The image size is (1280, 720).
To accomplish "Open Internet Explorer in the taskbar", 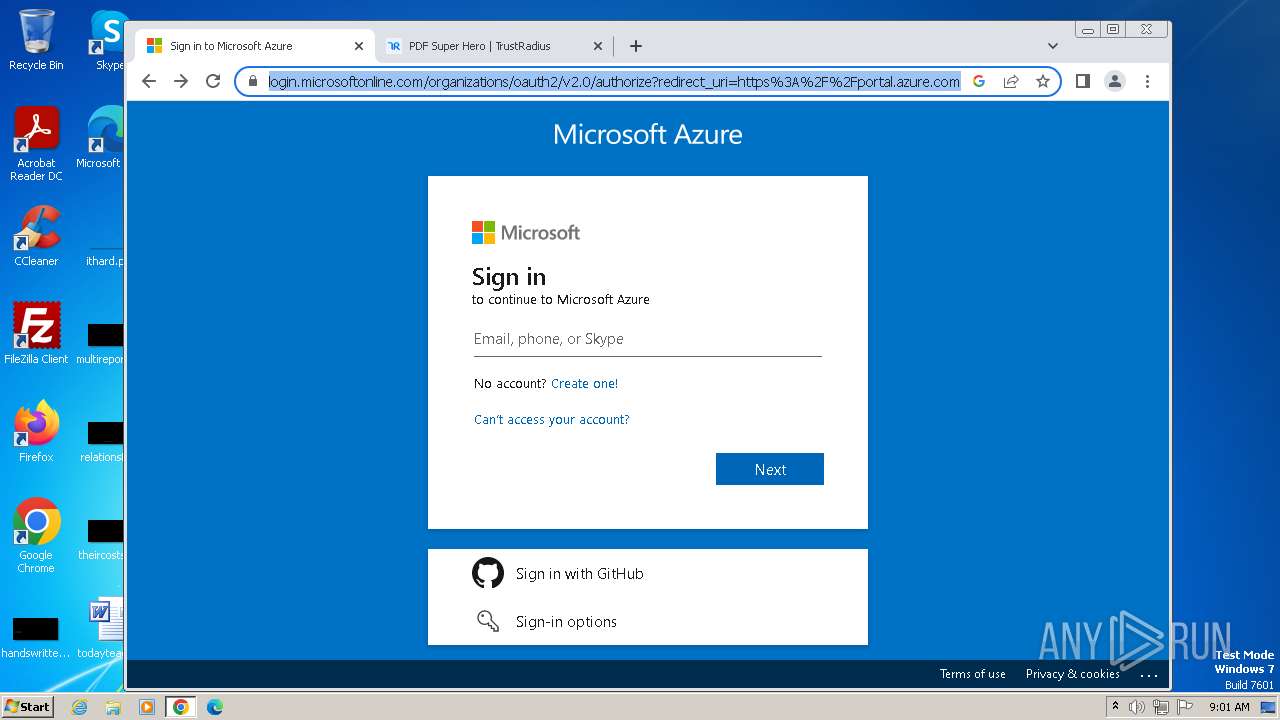I will (80, 707).
